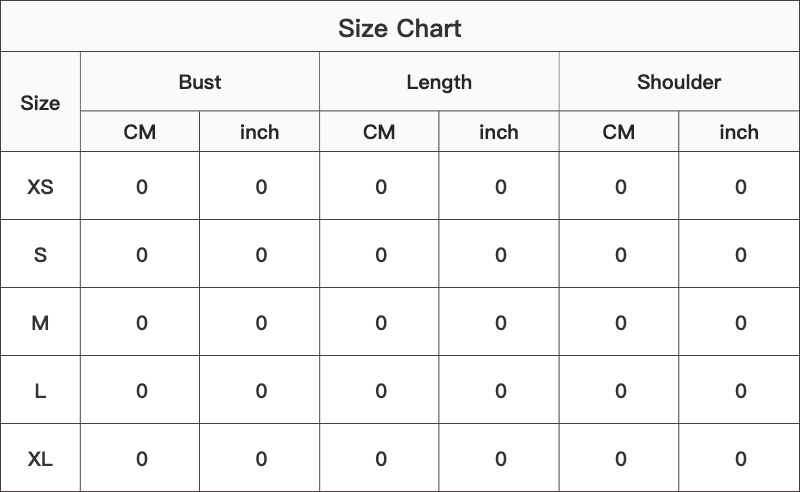Click the XL size row label
This screenshot has width=800, height=492.
pyautogui.click(x=40, y=459)
